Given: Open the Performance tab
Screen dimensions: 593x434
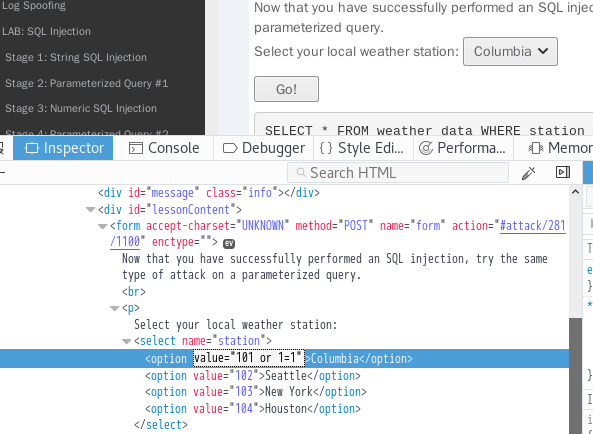Looking at the screenshot, I should pyautogui.click(x=464, y=148).
